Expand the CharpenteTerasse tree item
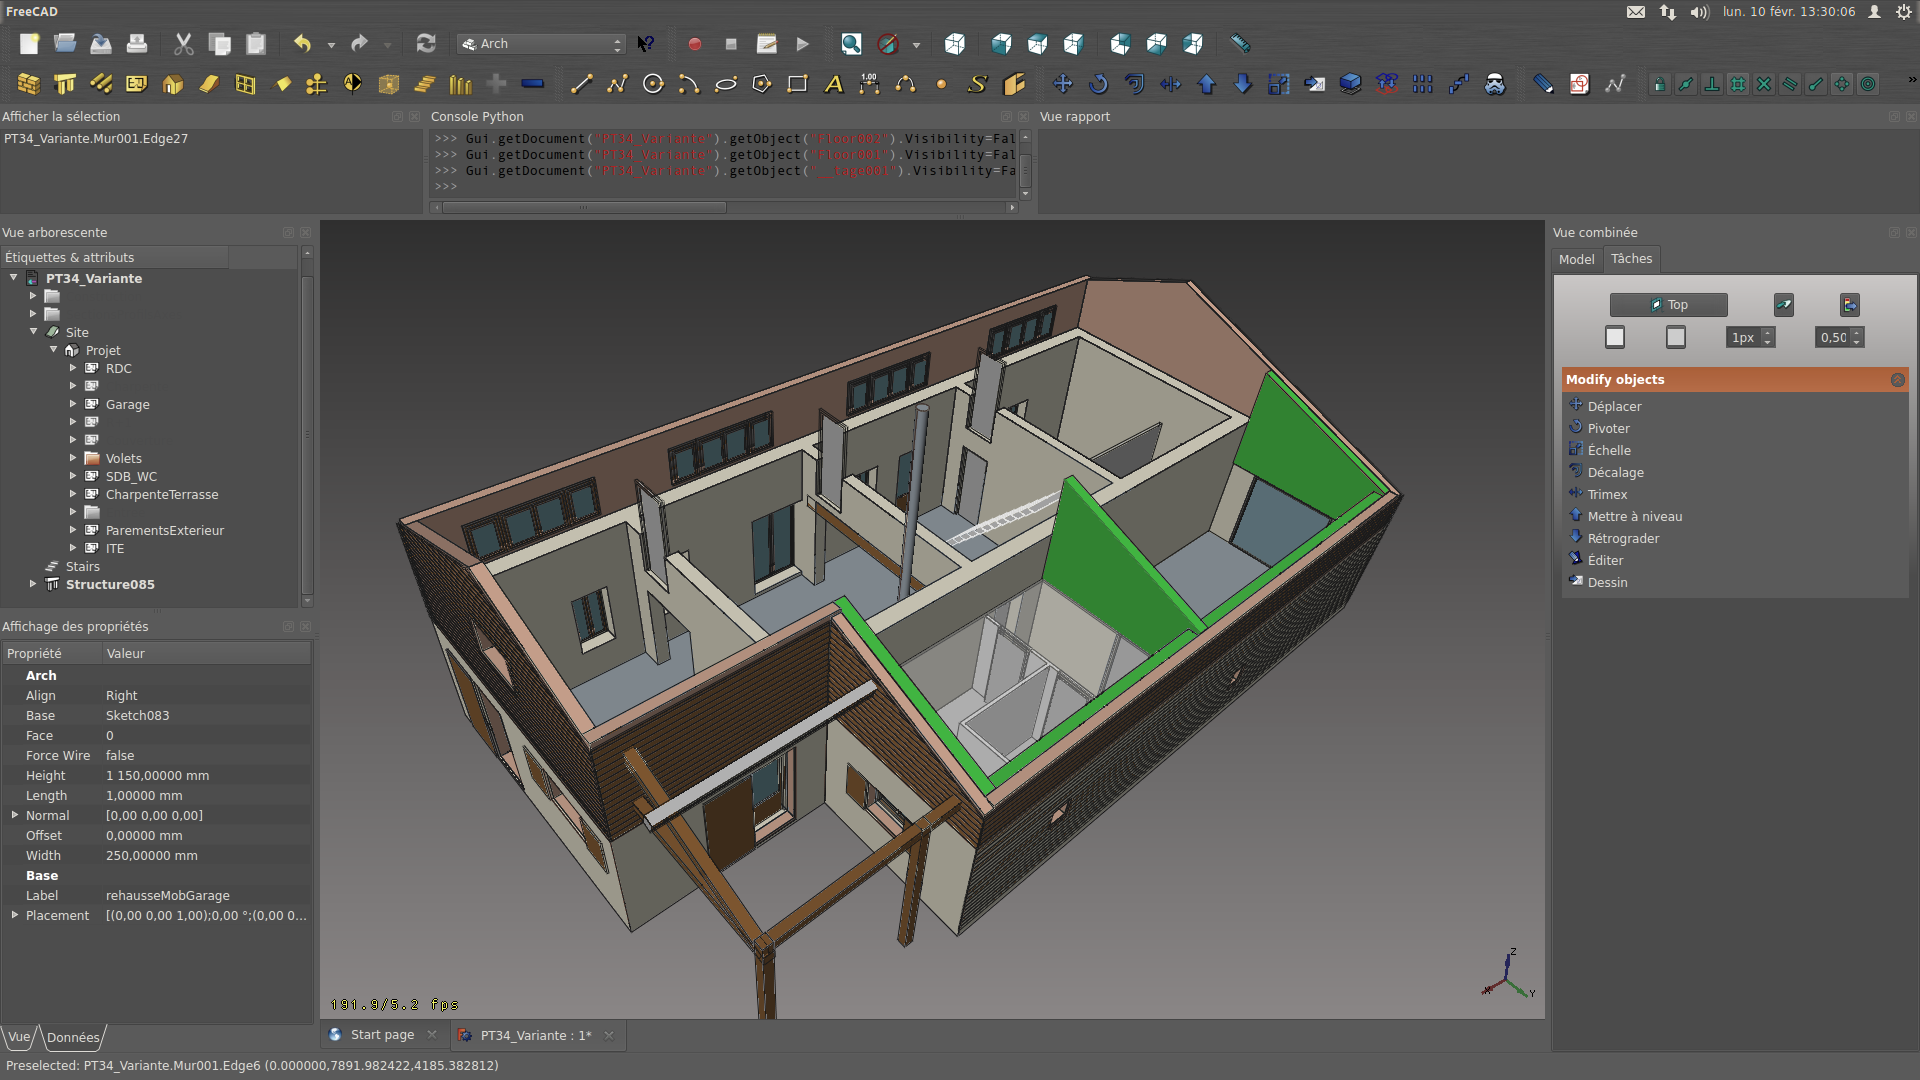This screenshot has width=1920, height=1080. coord(73,495)
